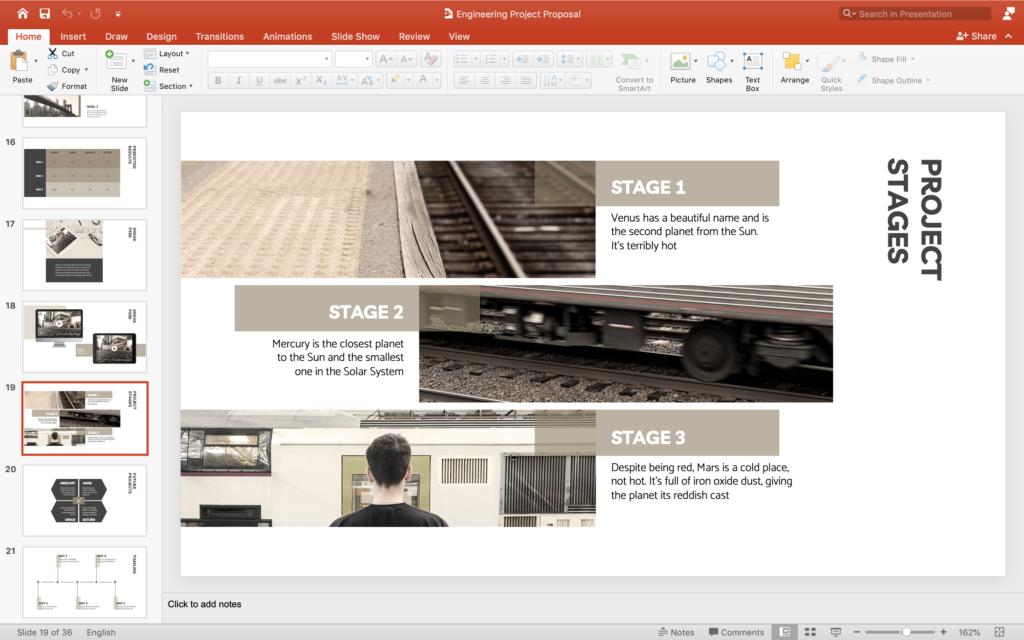Increase font size

pos(386,59)
